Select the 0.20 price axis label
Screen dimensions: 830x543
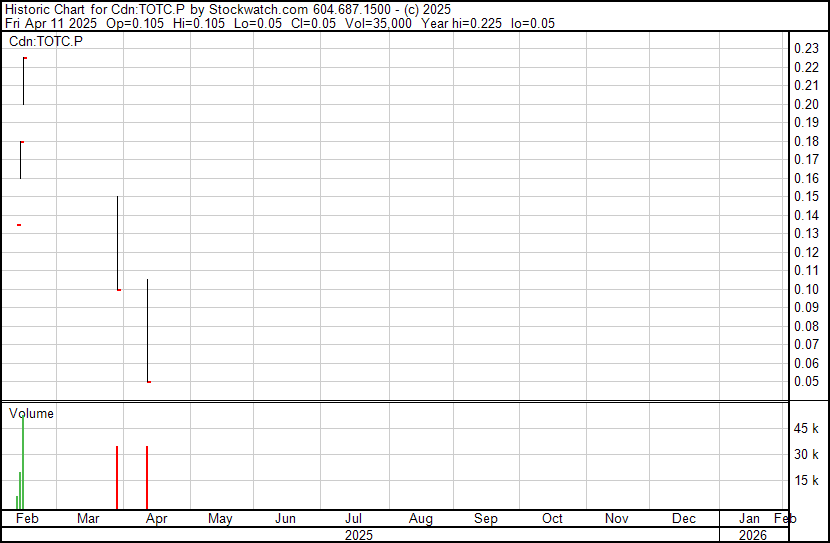pos(806,104)
